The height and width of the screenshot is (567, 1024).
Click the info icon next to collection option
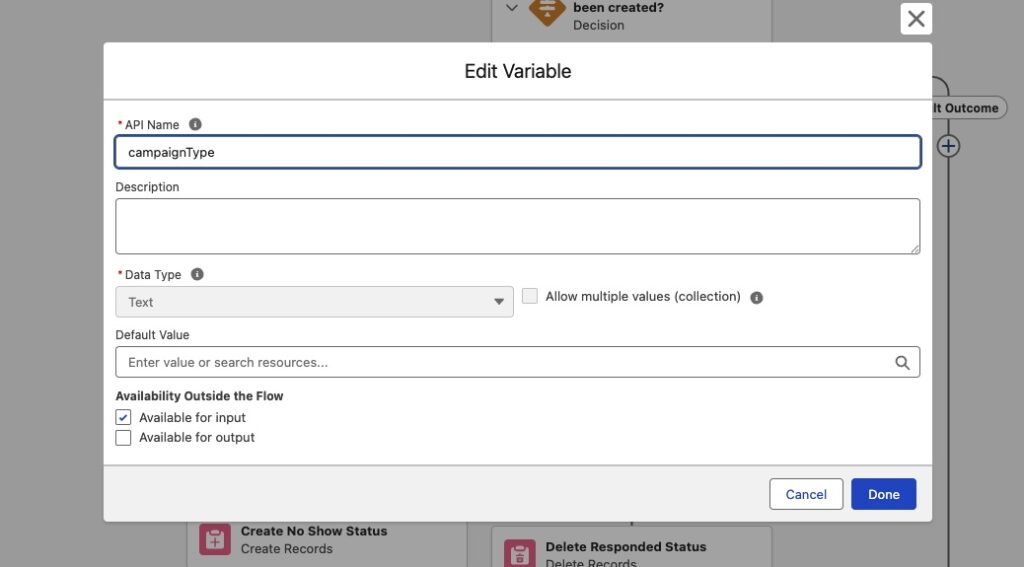(x=756, y=297)
